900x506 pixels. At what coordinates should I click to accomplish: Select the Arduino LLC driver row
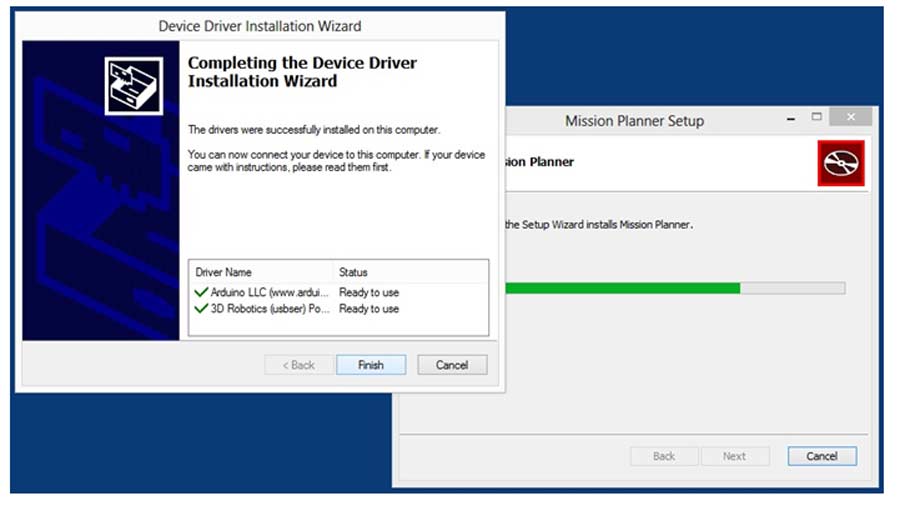(339, 292)
